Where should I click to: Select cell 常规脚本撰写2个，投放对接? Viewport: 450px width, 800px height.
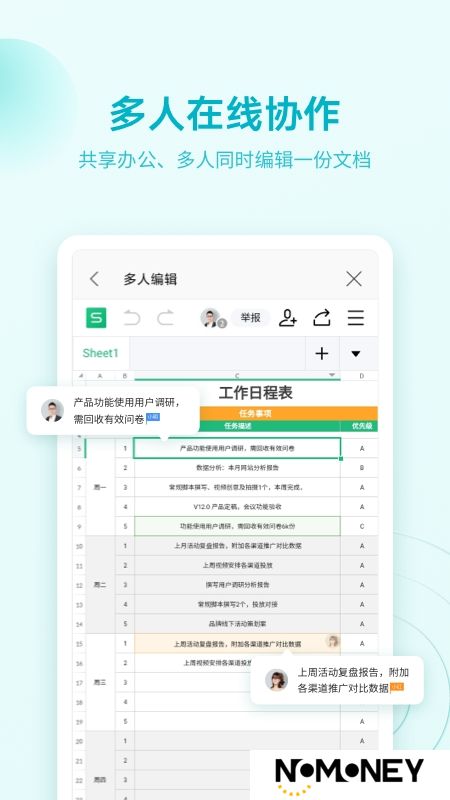[237, 604]
